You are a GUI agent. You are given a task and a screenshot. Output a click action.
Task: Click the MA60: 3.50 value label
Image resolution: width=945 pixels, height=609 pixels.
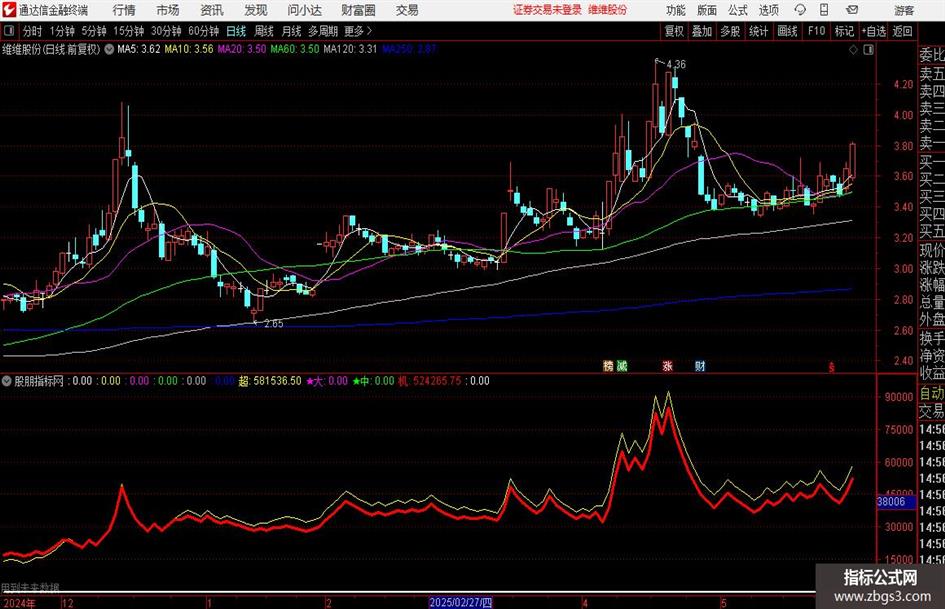click(x=295, y=49)
